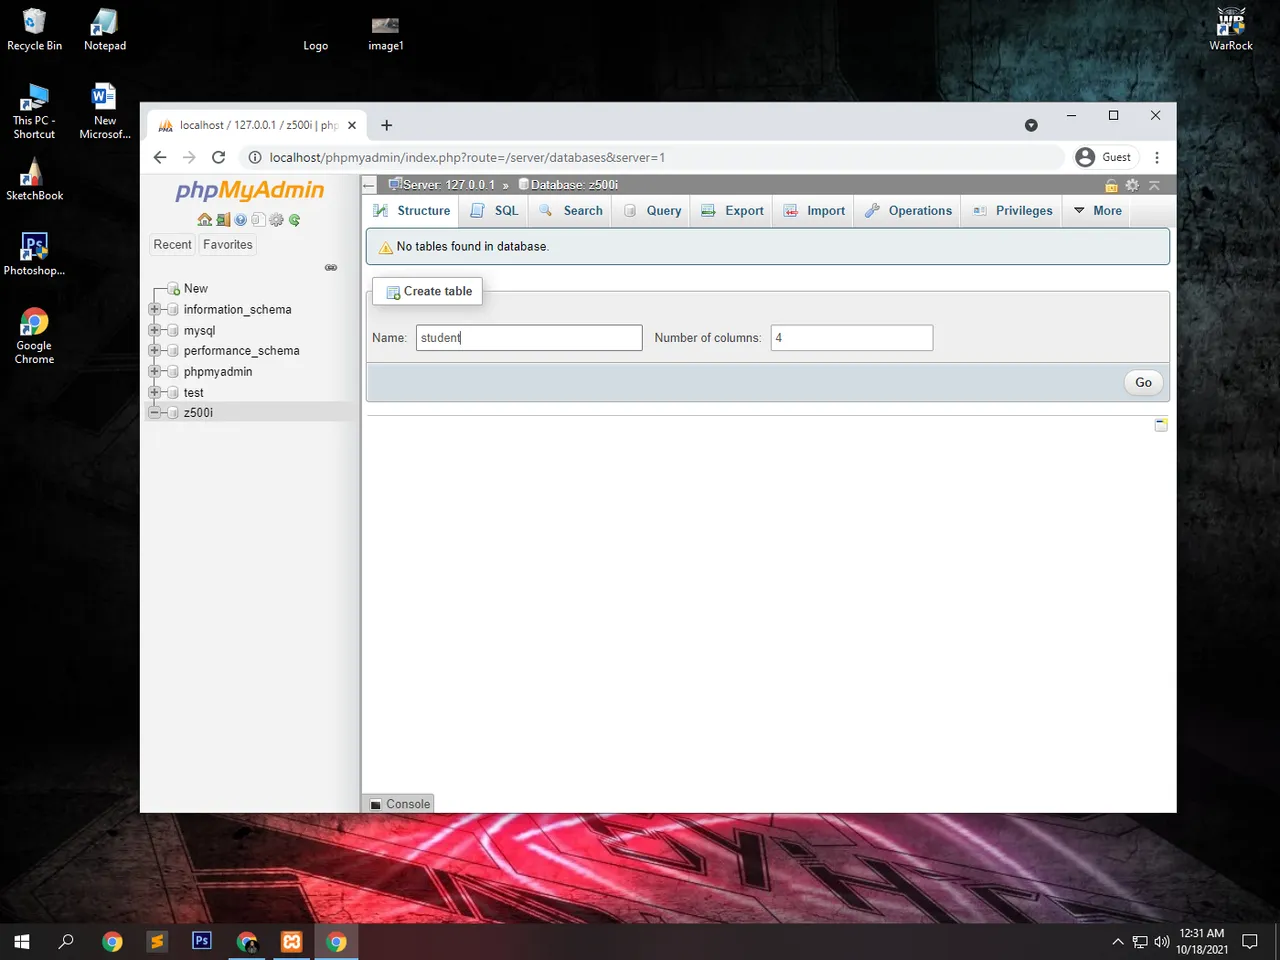This screenshot has height=960, width=1280.
Task: Click the New database tree item
Action: coord(195,289)
